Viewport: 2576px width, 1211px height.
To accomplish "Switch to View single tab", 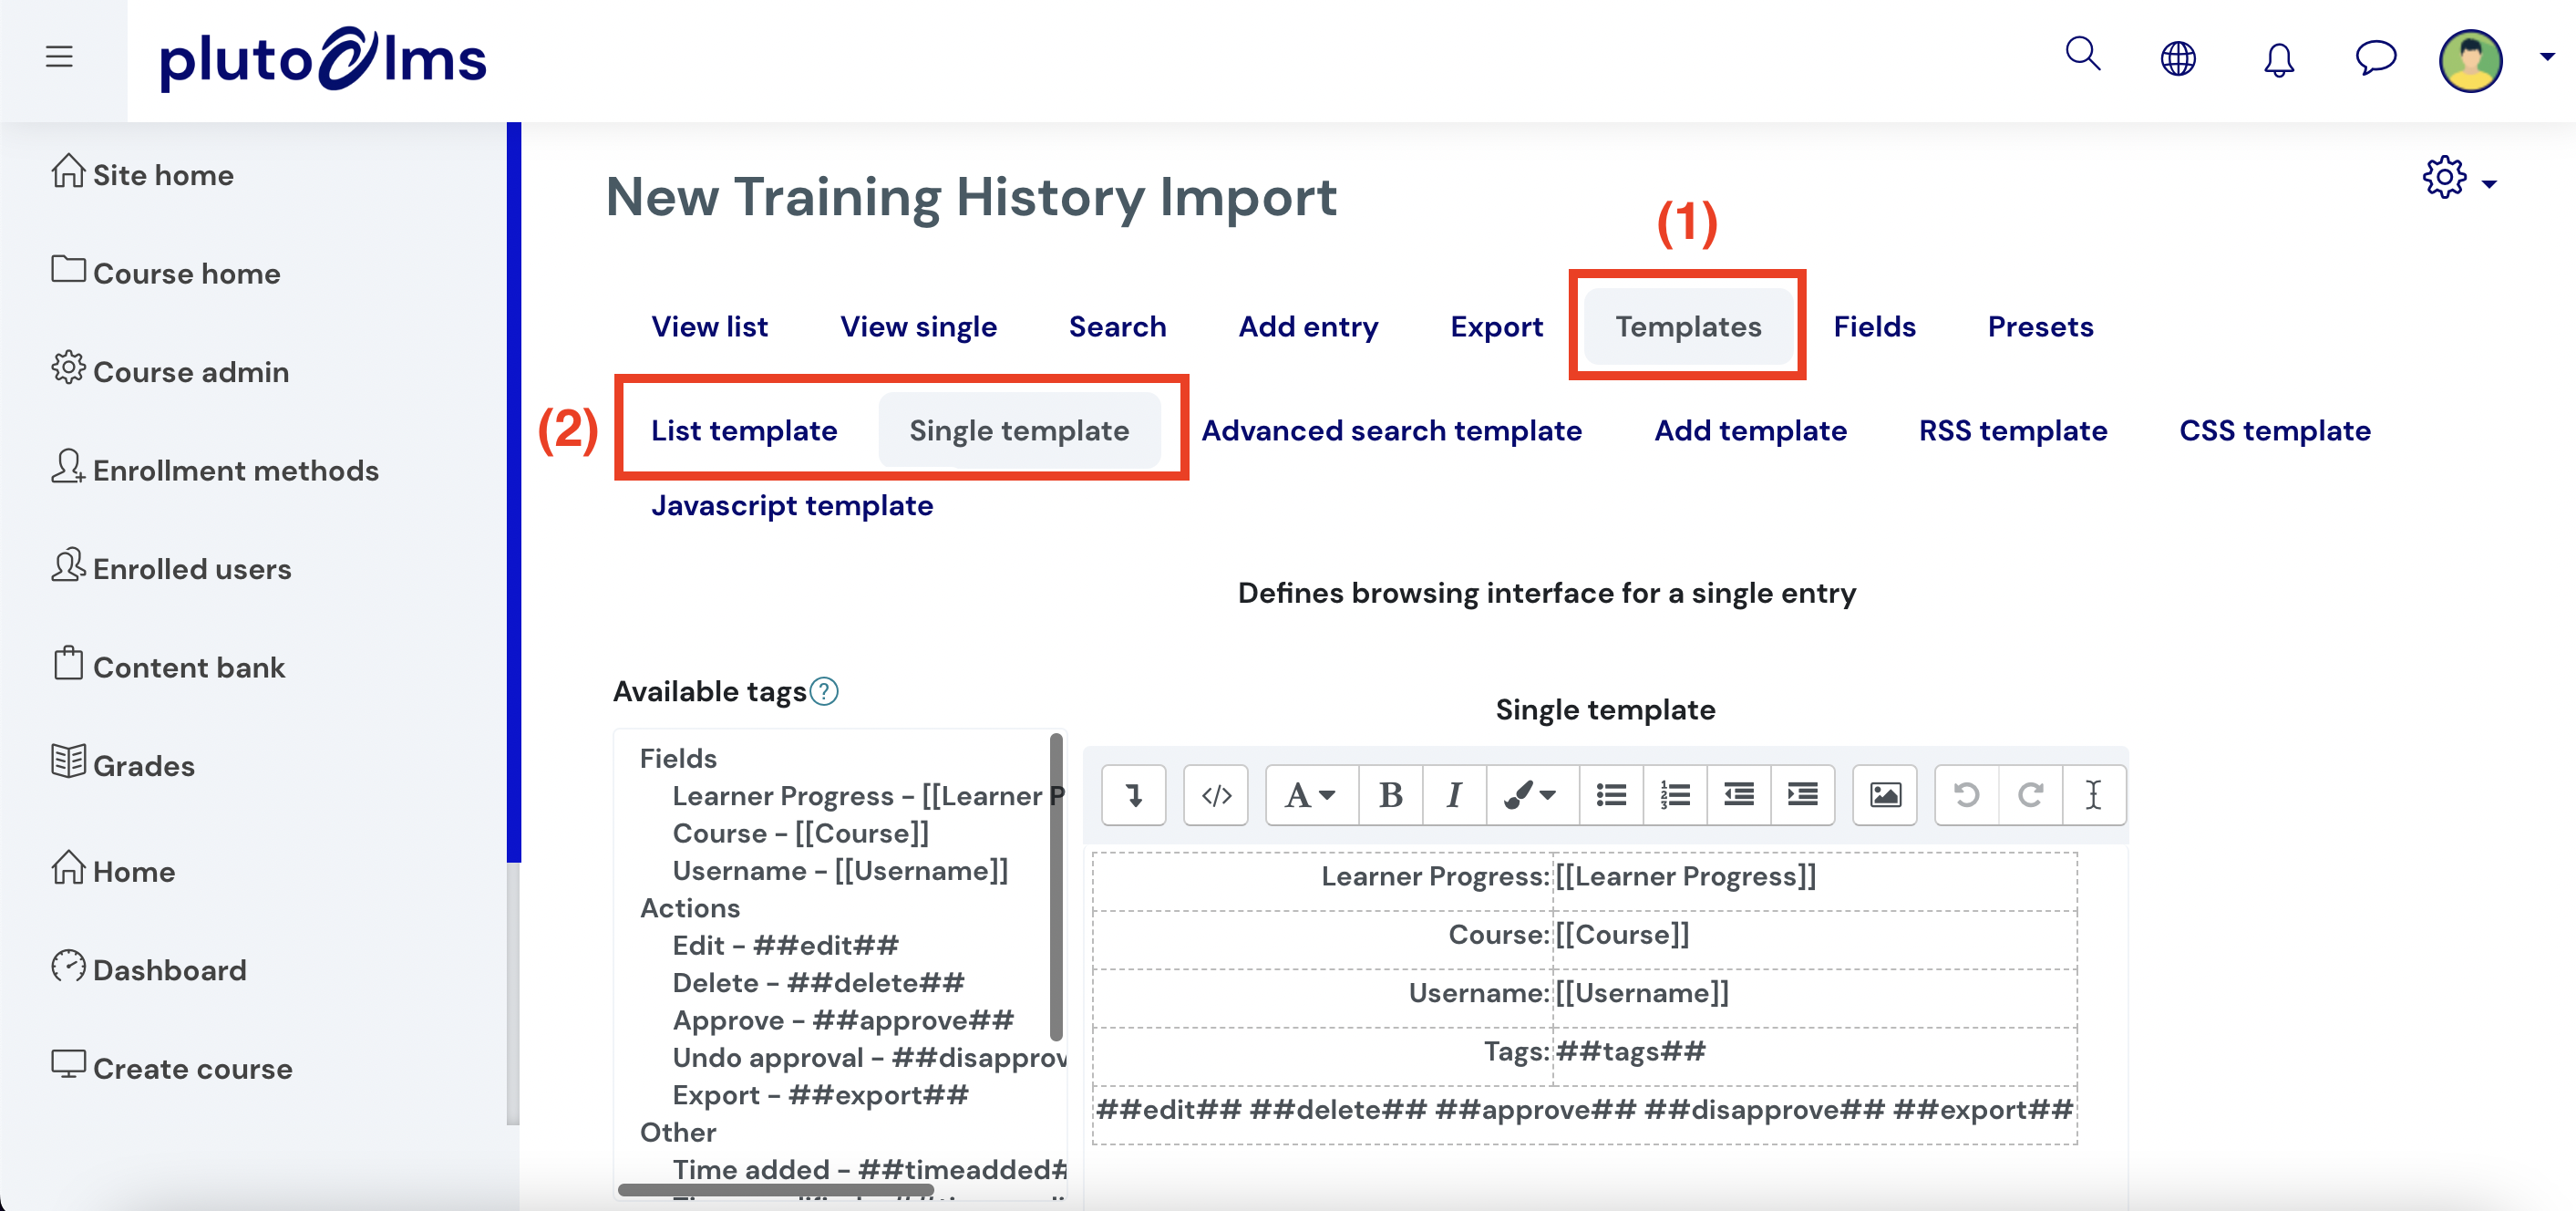I will [x=918, y=327].
